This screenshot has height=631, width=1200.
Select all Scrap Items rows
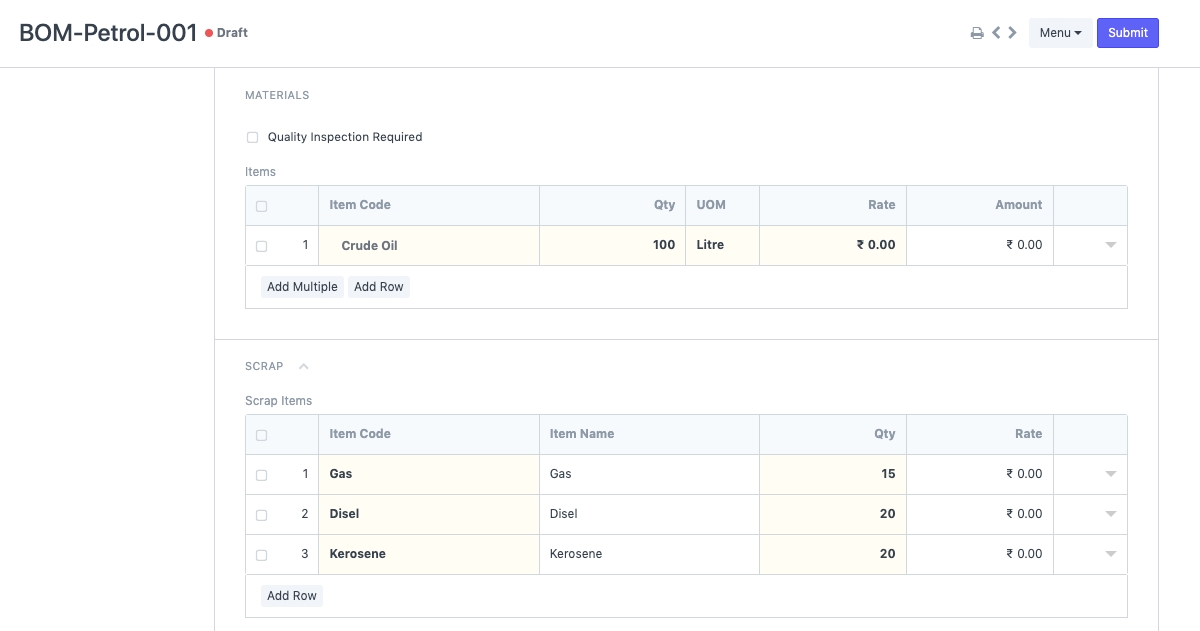coord(262,435)
